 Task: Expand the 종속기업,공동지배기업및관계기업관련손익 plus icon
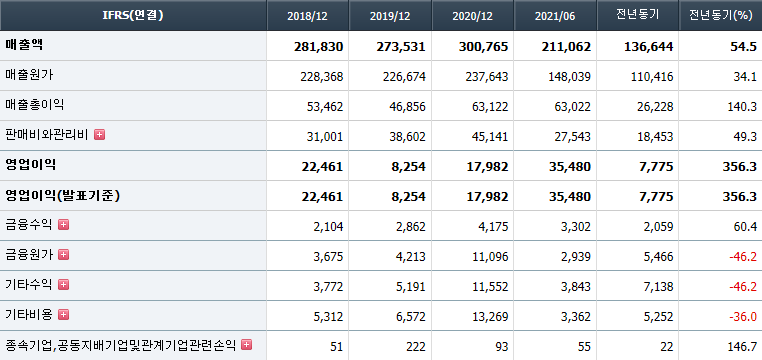point(247,344)
